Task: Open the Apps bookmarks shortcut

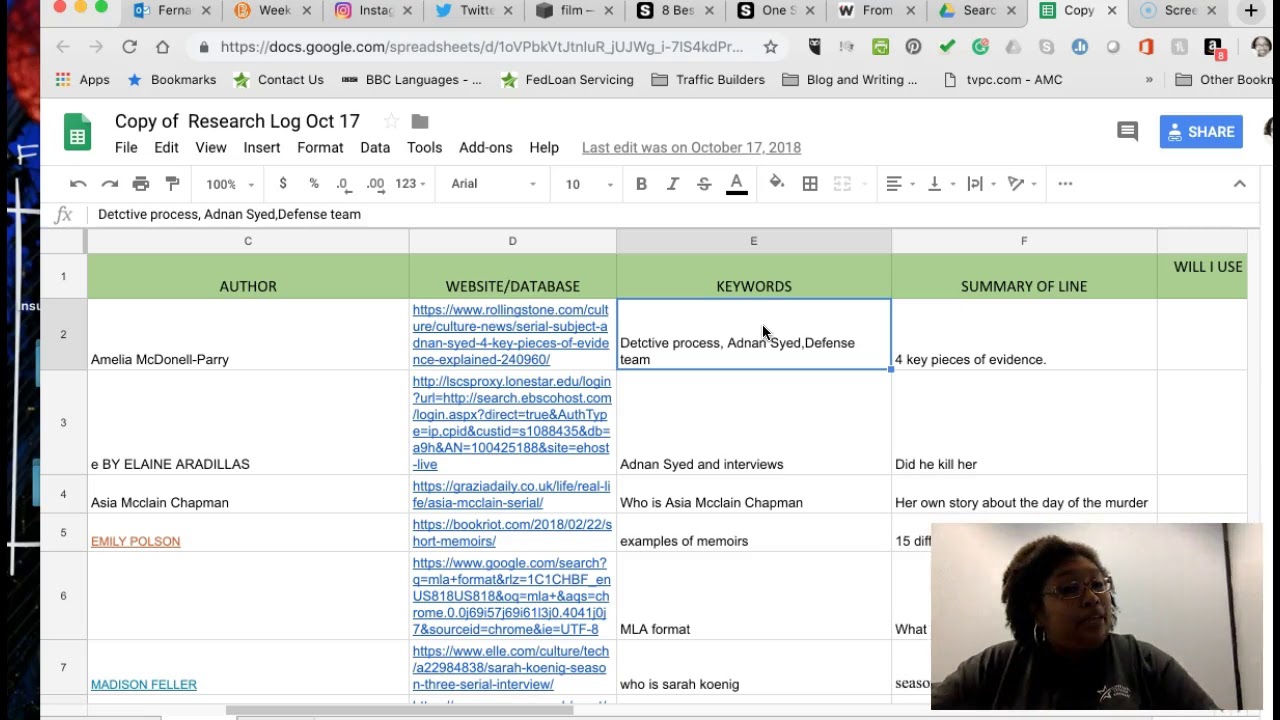Action: [x=83, y=80]
